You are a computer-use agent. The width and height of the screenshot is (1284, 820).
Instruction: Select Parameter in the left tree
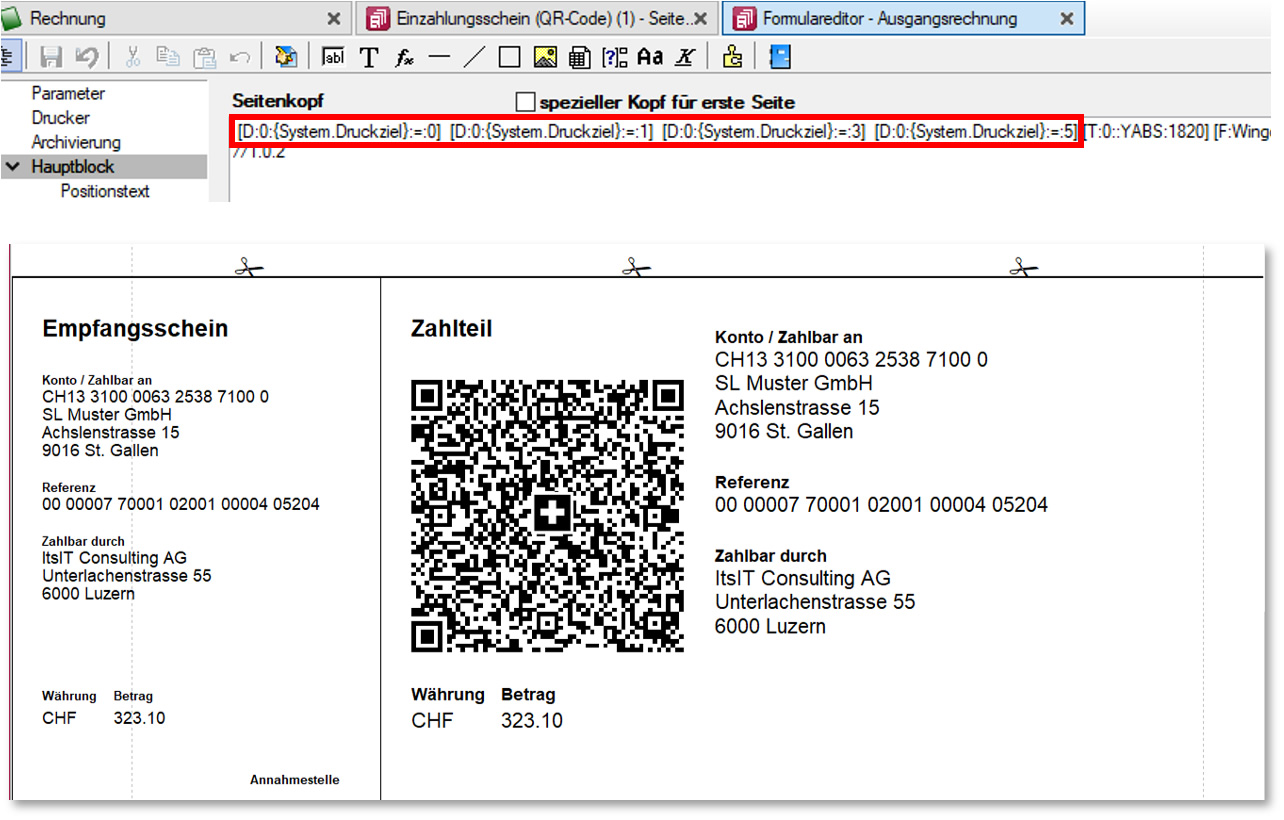click(68, 93)
